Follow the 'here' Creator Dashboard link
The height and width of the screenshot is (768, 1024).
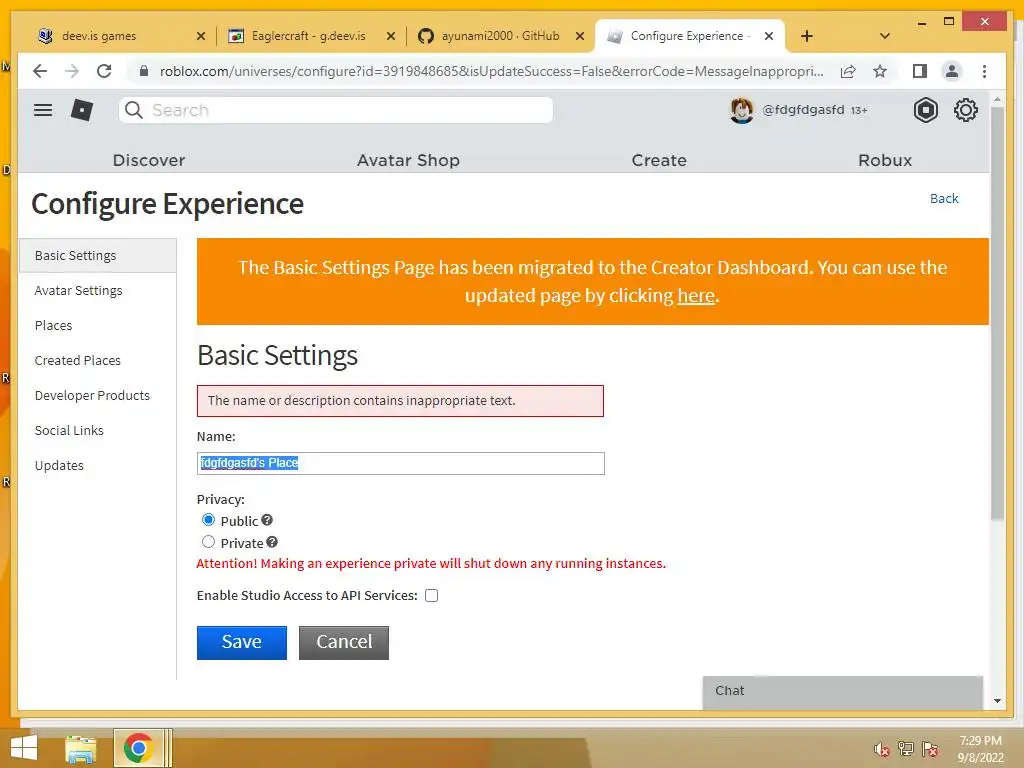click(x=696, y=296)
